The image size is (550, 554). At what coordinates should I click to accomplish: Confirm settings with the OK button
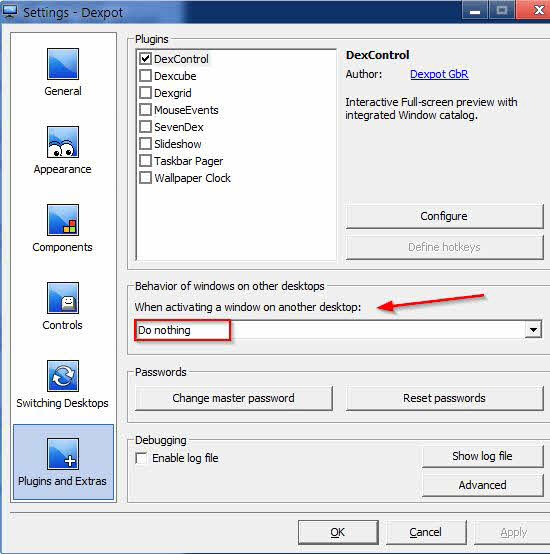pos(338,532)
